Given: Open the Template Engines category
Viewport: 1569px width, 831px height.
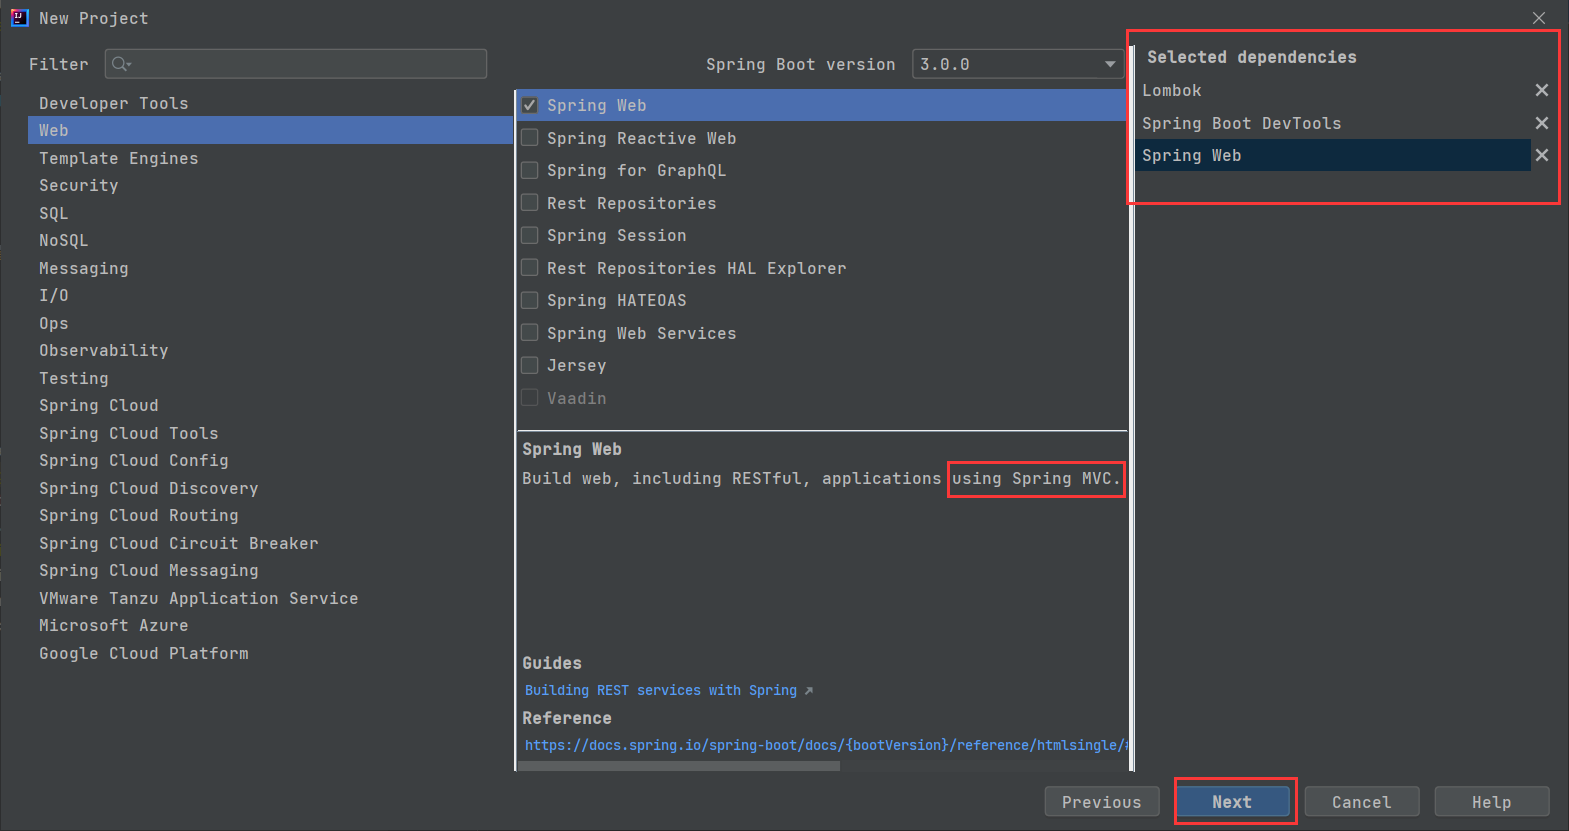Looking at the screenshot, I should coord(270,158).
